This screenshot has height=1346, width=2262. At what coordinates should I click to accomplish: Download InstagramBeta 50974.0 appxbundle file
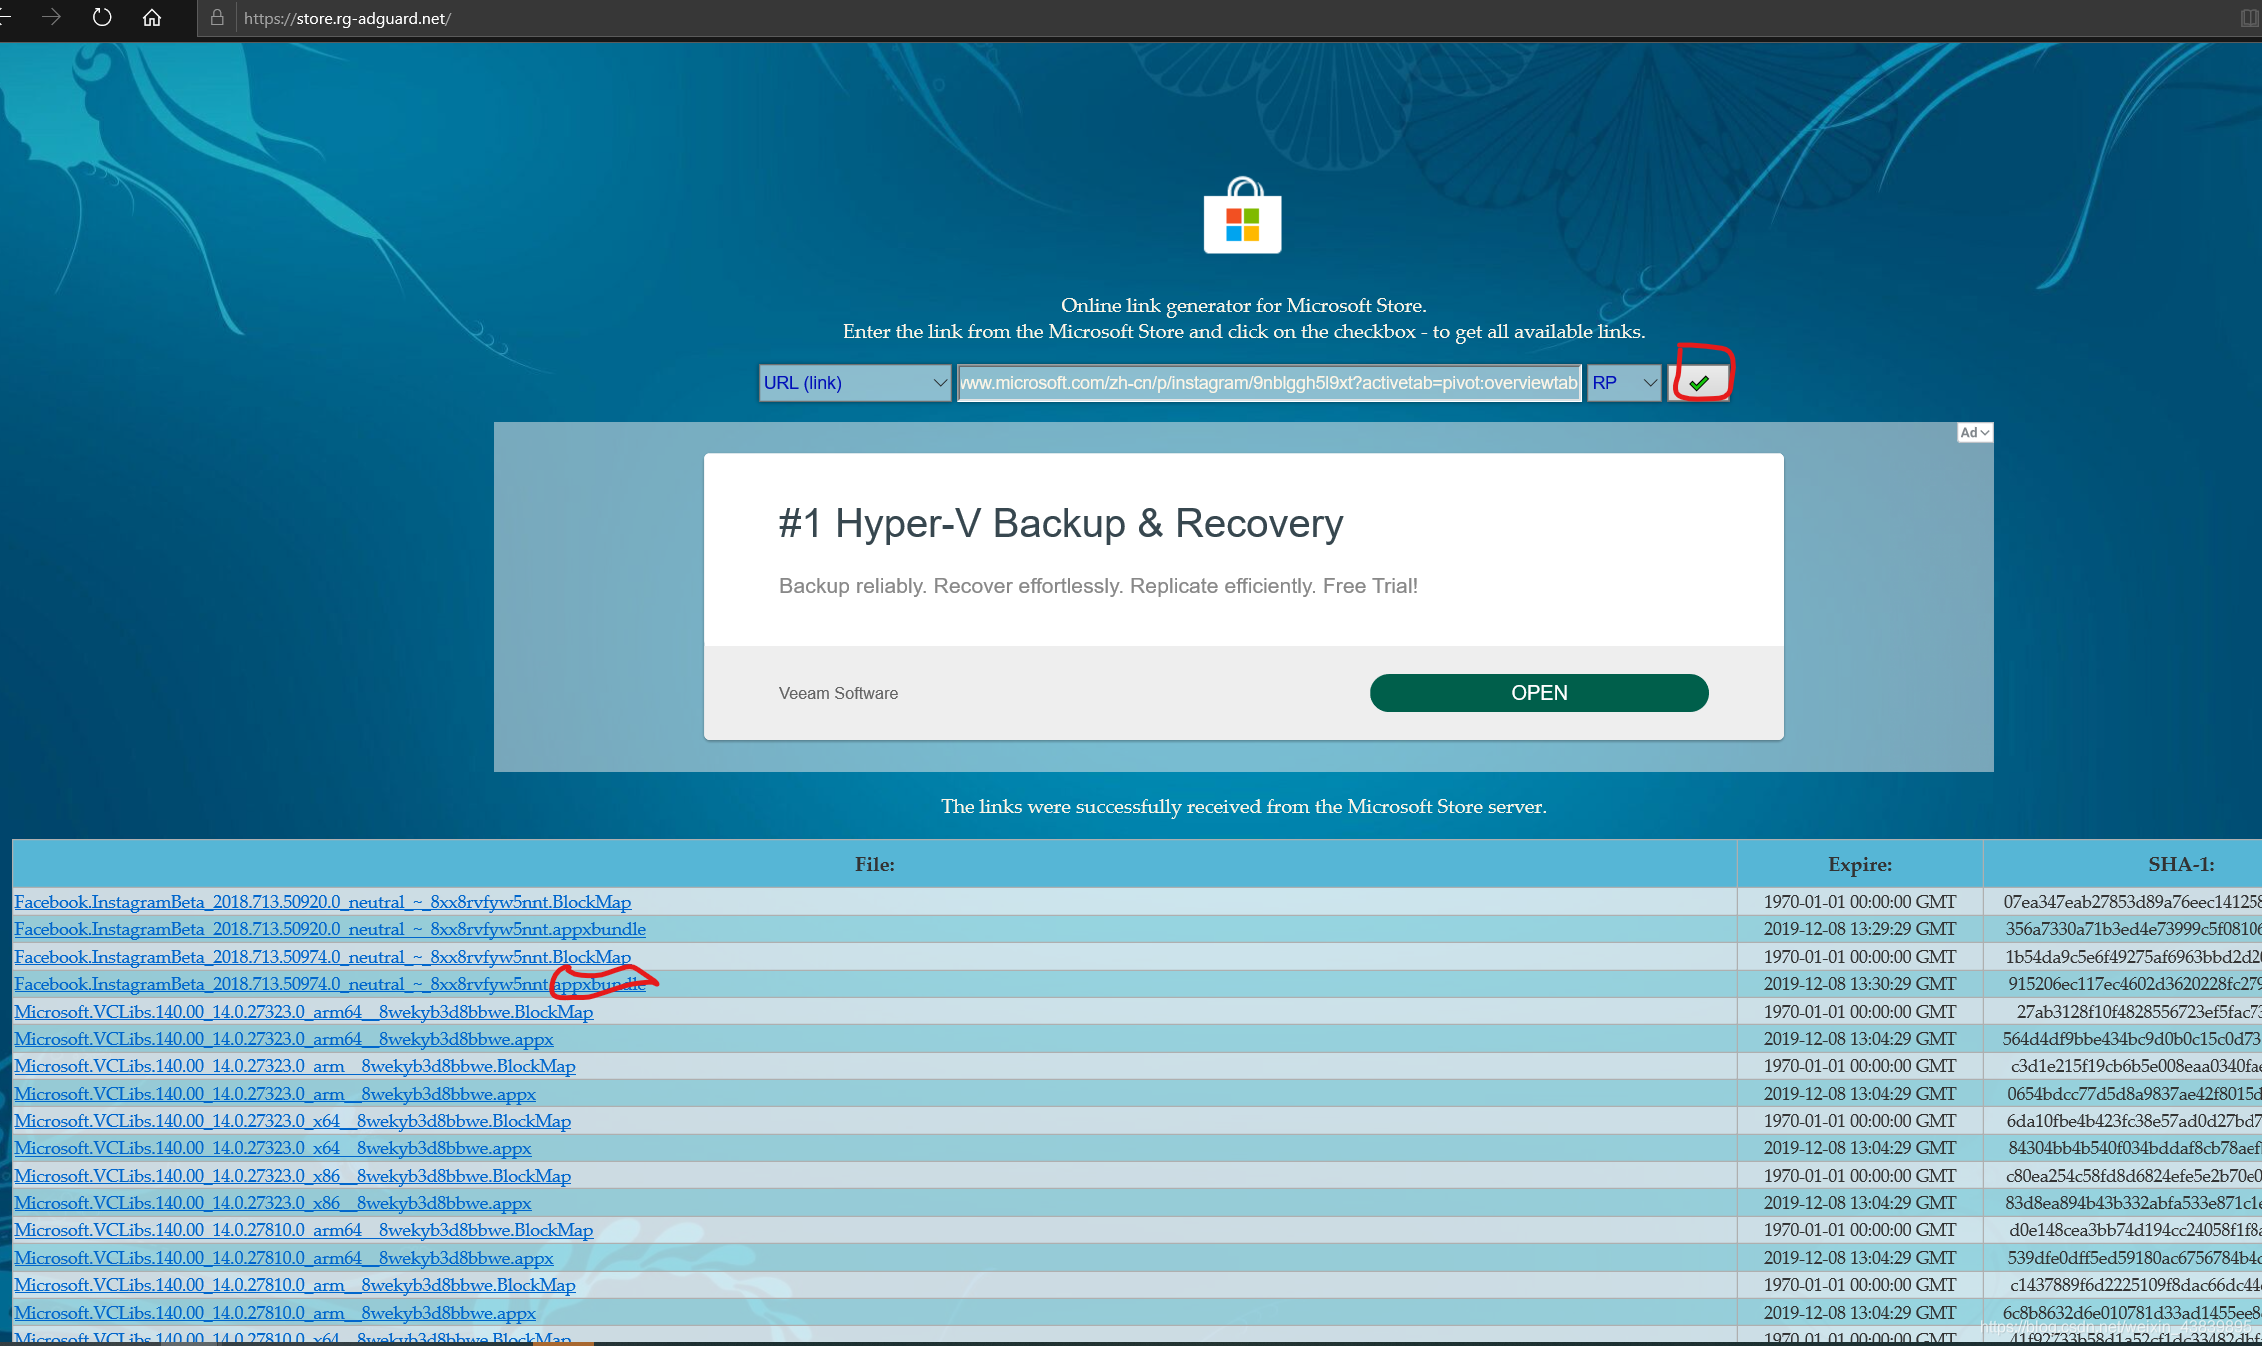(x=330, y=984)
